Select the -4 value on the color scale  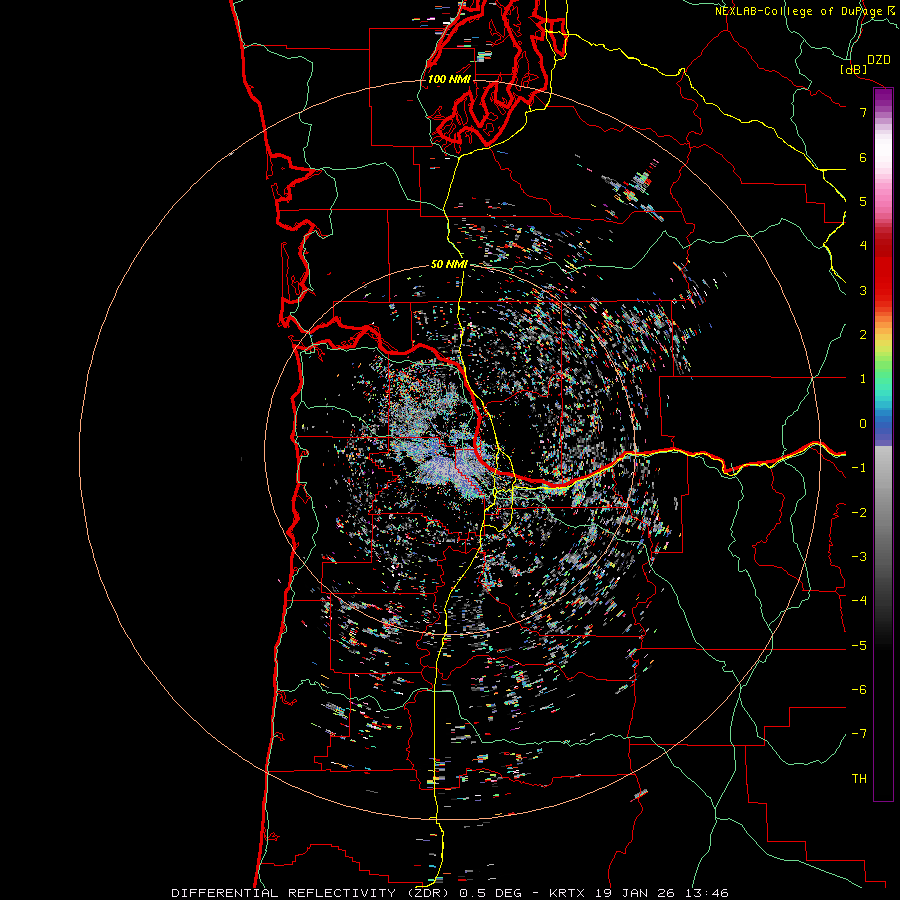click(x=859, y=601)
